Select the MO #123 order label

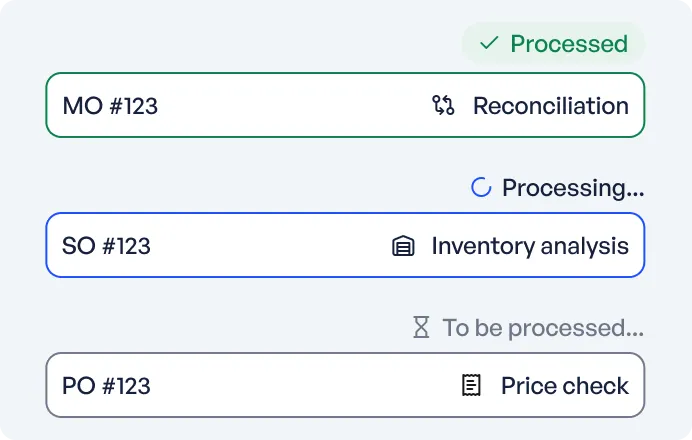tap(110, 105)
